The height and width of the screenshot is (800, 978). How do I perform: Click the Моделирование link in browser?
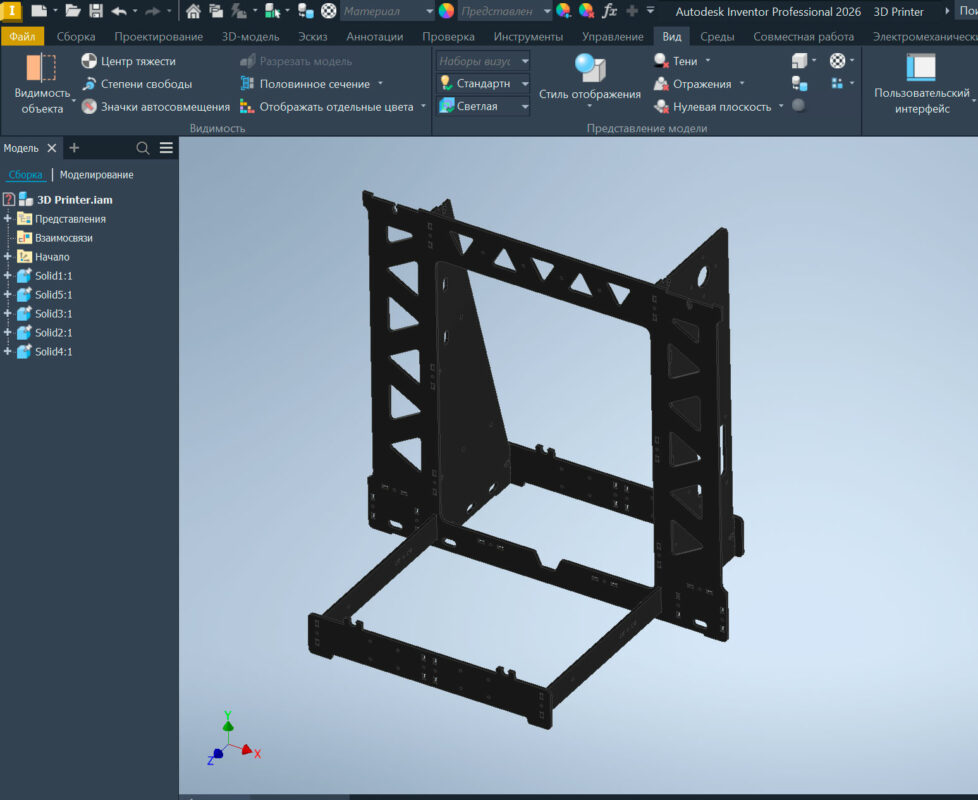point(96,175)
